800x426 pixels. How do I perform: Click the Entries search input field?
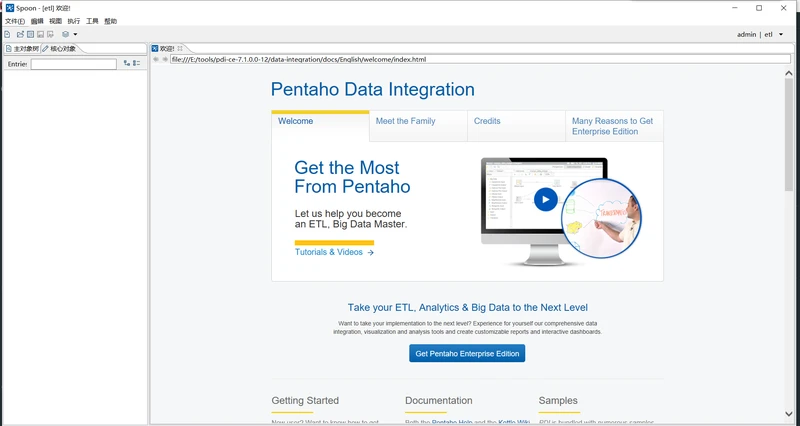(x=73, y=64)
